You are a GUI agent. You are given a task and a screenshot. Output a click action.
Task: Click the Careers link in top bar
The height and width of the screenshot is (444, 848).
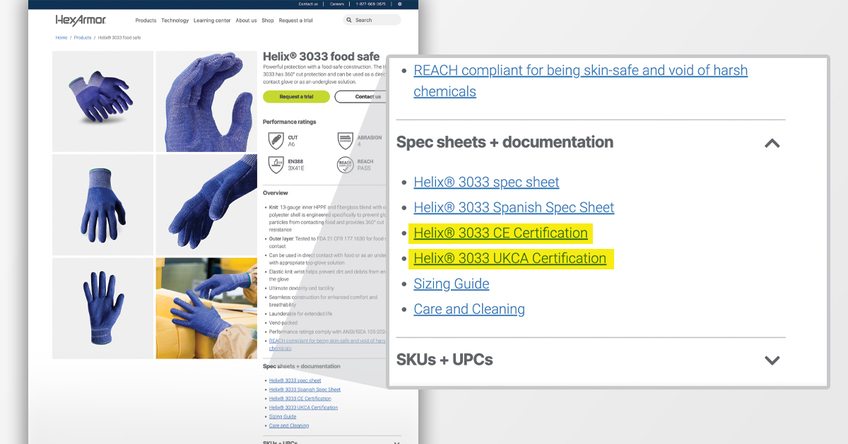pyautogui.click(x=337, y=4)
